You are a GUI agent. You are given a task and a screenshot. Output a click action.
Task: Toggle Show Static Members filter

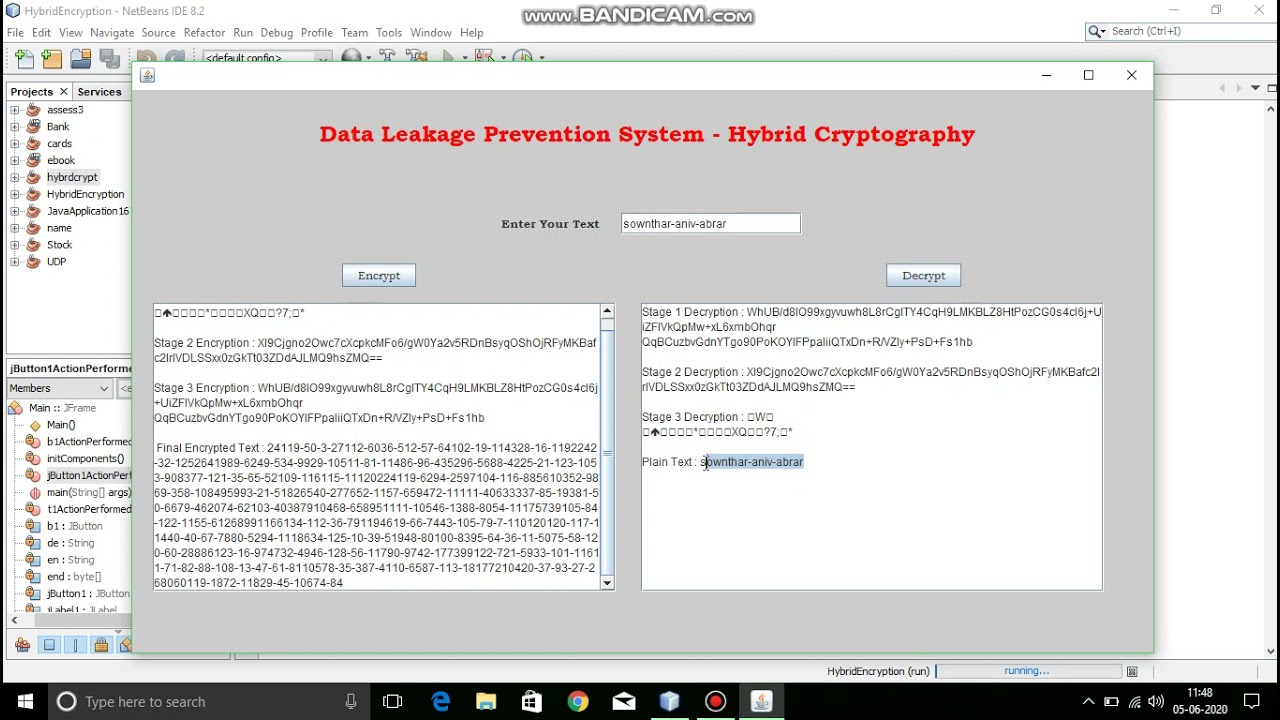[75, 645]
